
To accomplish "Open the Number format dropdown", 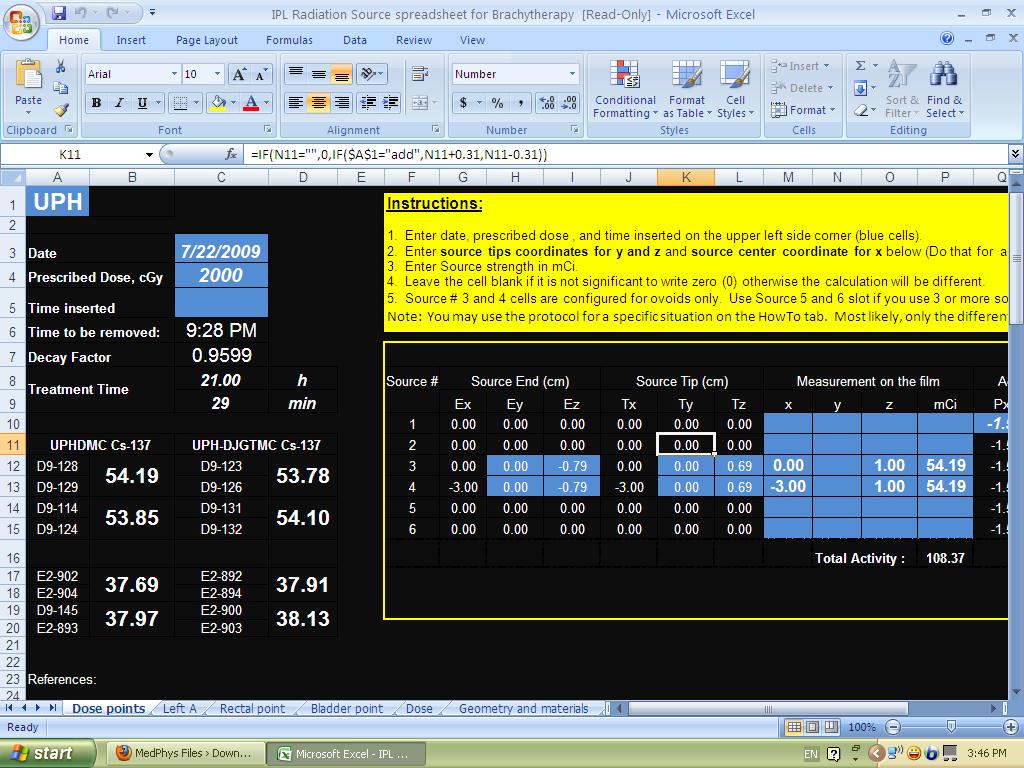I will point(572,74).
